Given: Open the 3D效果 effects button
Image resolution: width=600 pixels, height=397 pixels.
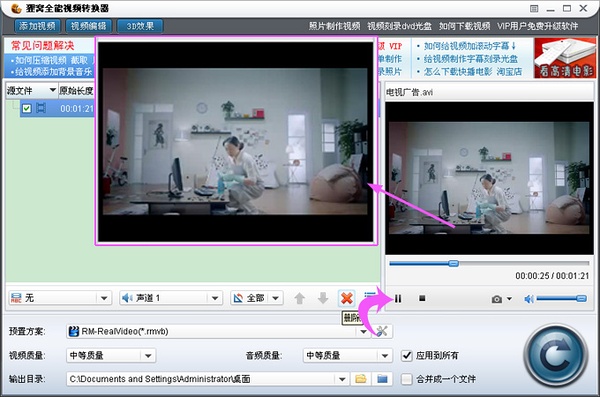Looking at the screenshot, I should [x=140, y=26].
